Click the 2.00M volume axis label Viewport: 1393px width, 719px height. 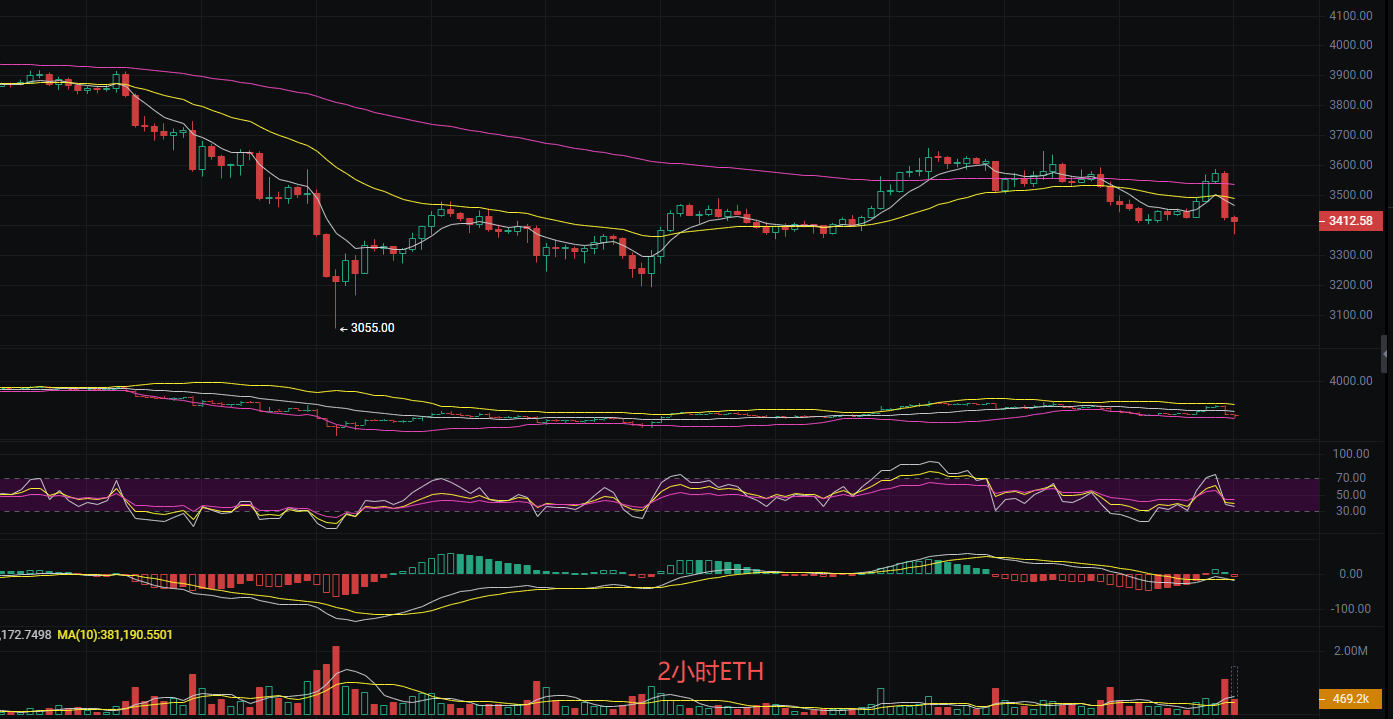[x=1350, y=651]
